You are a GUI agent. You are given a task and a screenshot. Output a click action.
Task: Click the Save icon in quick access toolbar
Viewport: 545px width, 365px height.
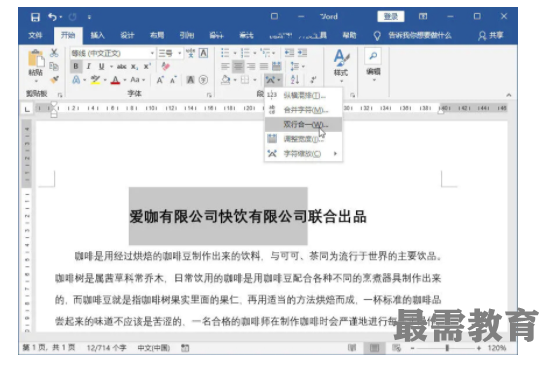tap(35, 17)
